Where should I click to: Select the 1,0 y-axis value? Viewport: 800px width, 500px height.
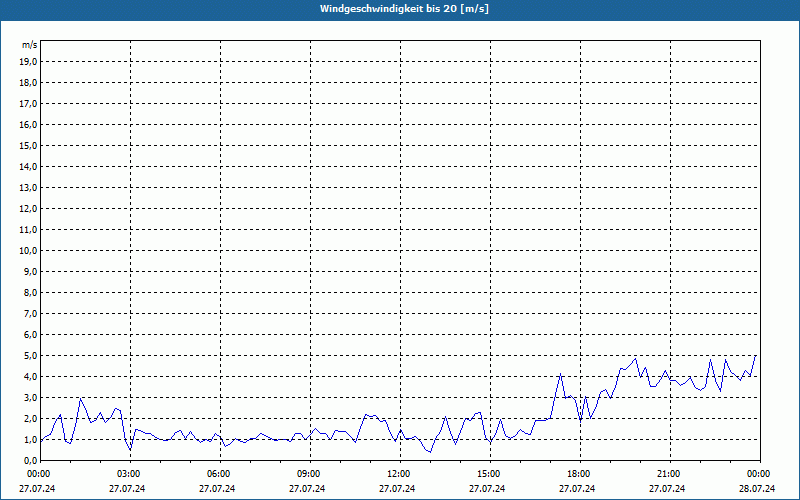pos(31,439)
